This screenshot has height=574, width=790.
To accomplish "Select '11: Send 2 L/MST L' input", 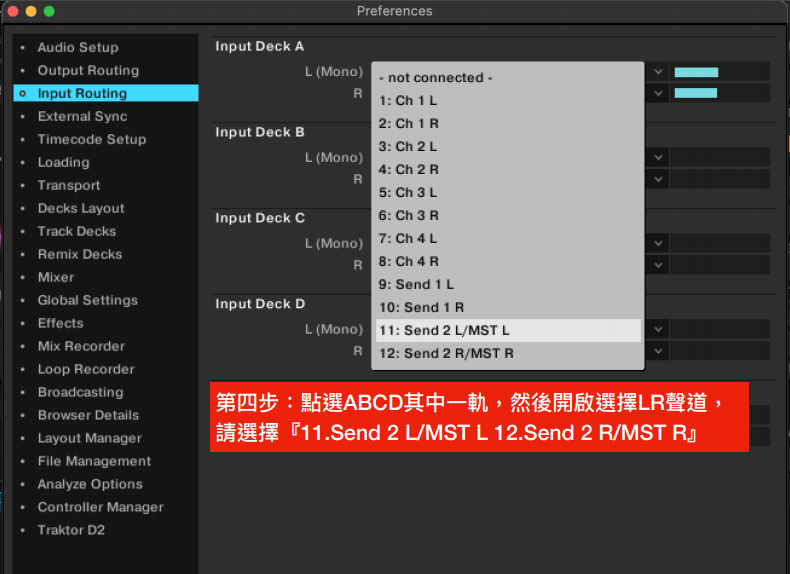I will tap(508, 331).
